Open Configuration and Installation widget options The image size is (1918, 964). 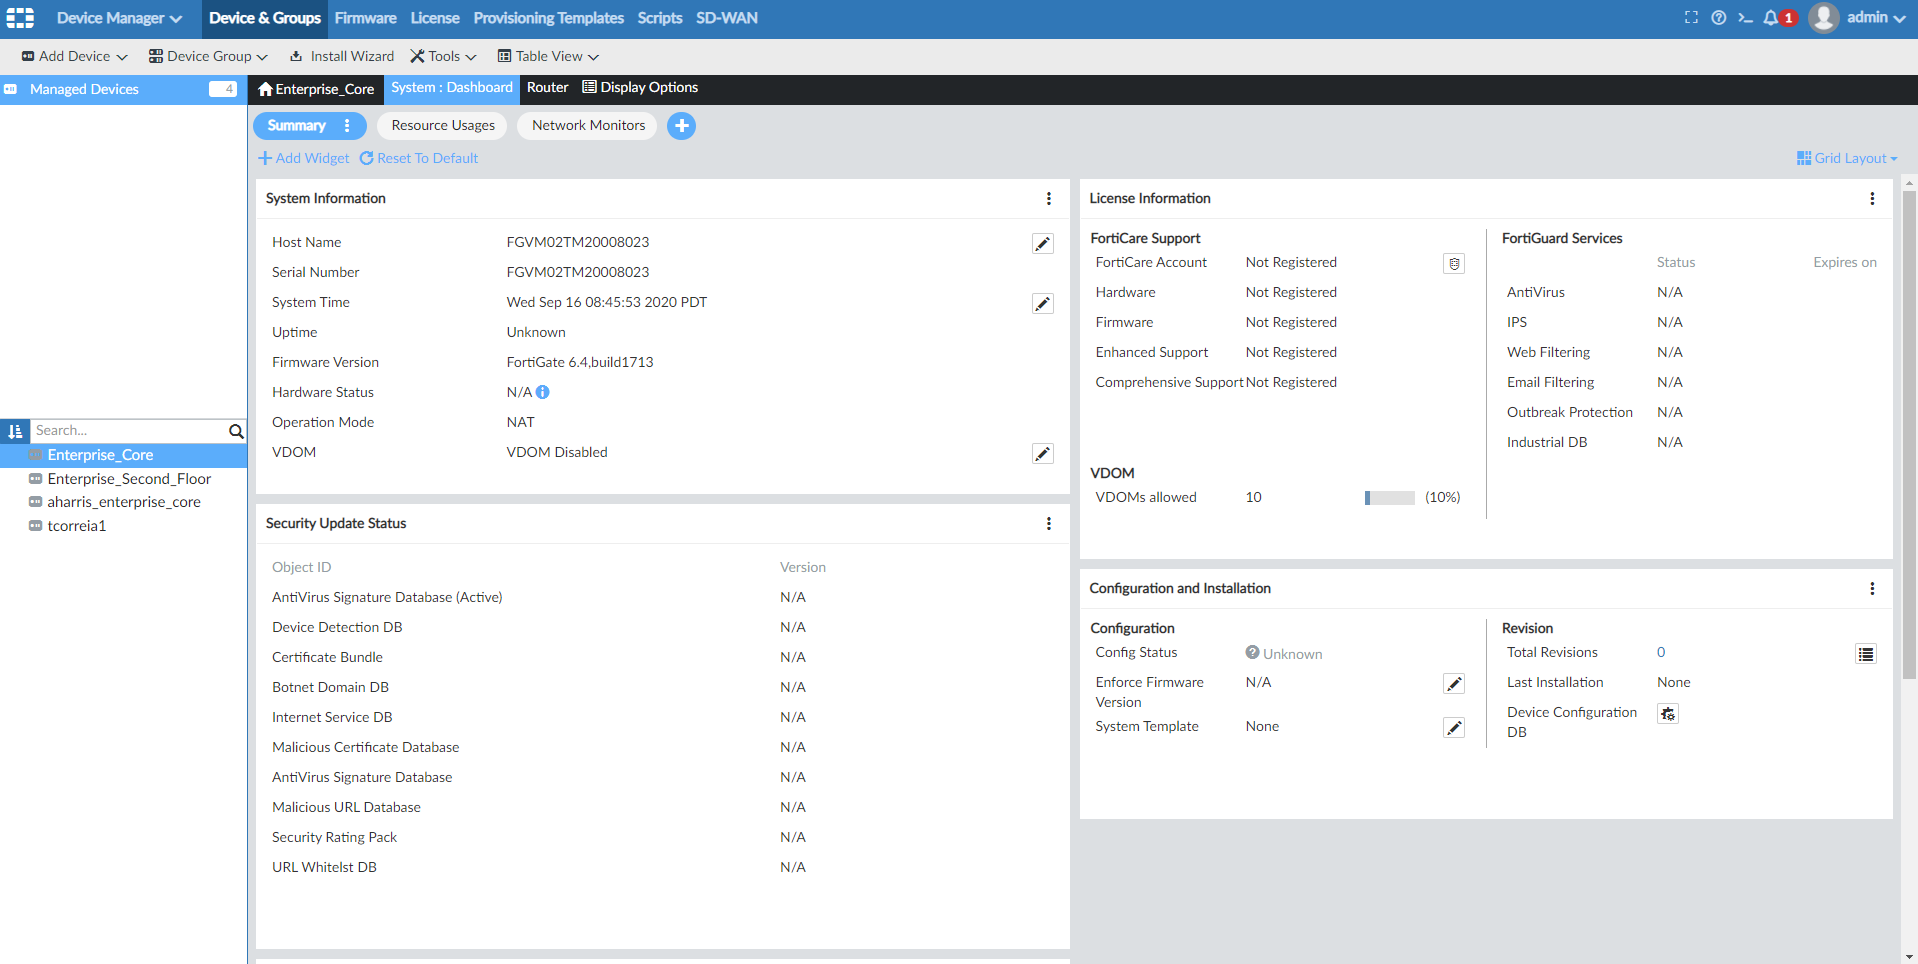point(1872,589)
